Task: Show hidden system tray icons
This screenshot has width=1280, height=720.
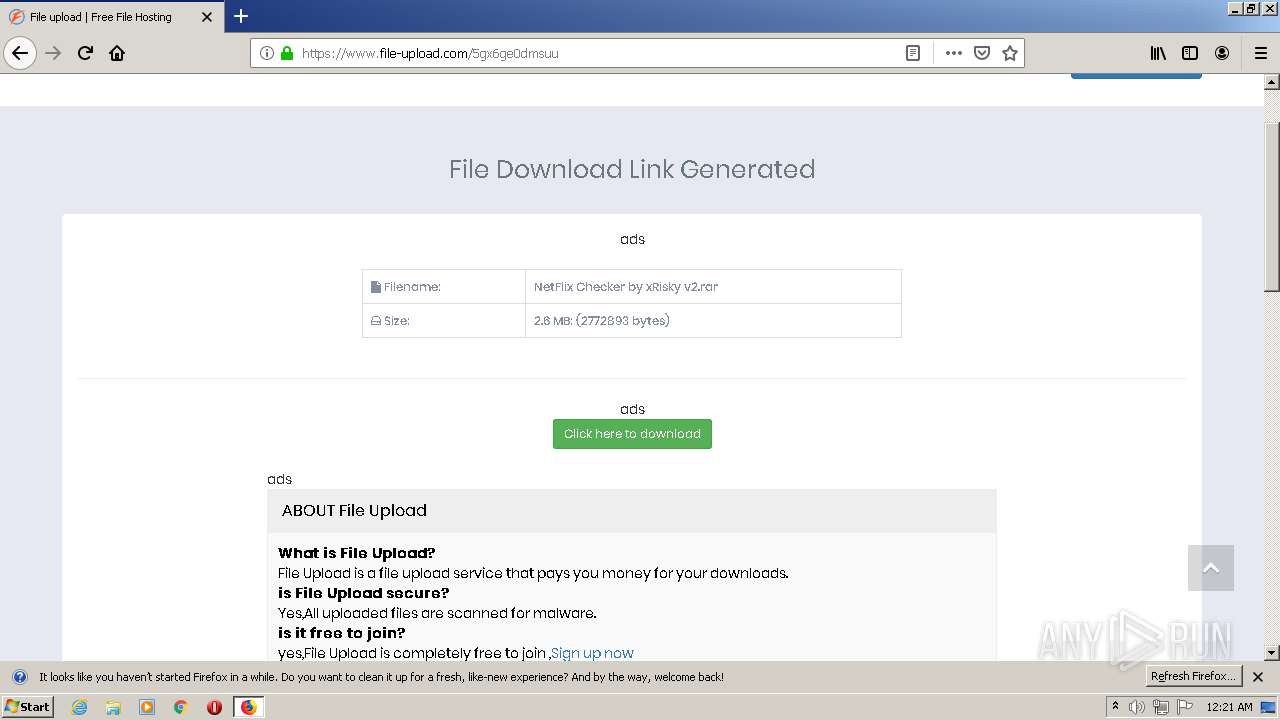Action: (x=1115, y=707)
